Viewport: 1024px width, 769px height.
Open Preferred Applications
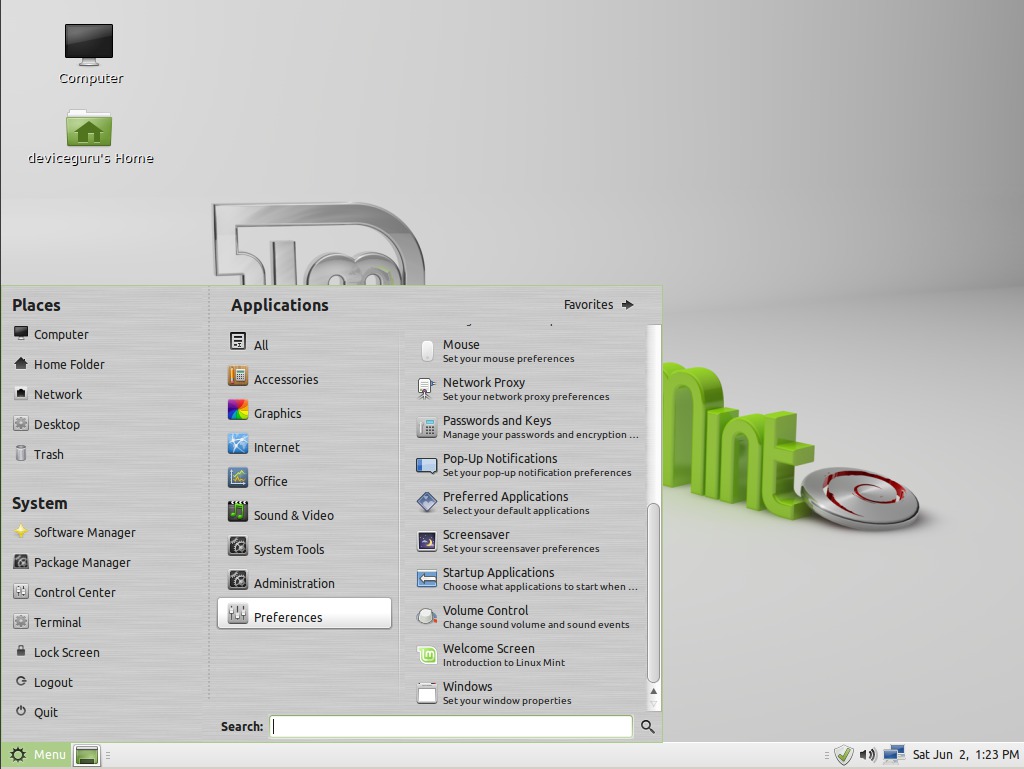(525, 503)
